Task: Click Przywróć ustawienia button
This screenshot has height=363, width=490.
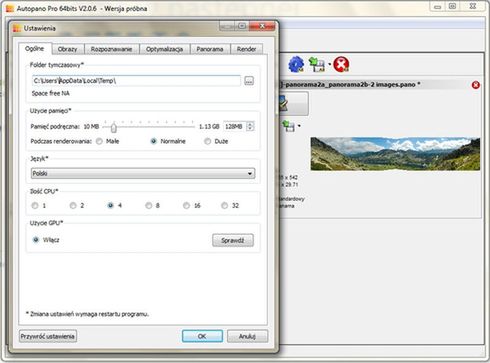Action: tap(48, 336)
